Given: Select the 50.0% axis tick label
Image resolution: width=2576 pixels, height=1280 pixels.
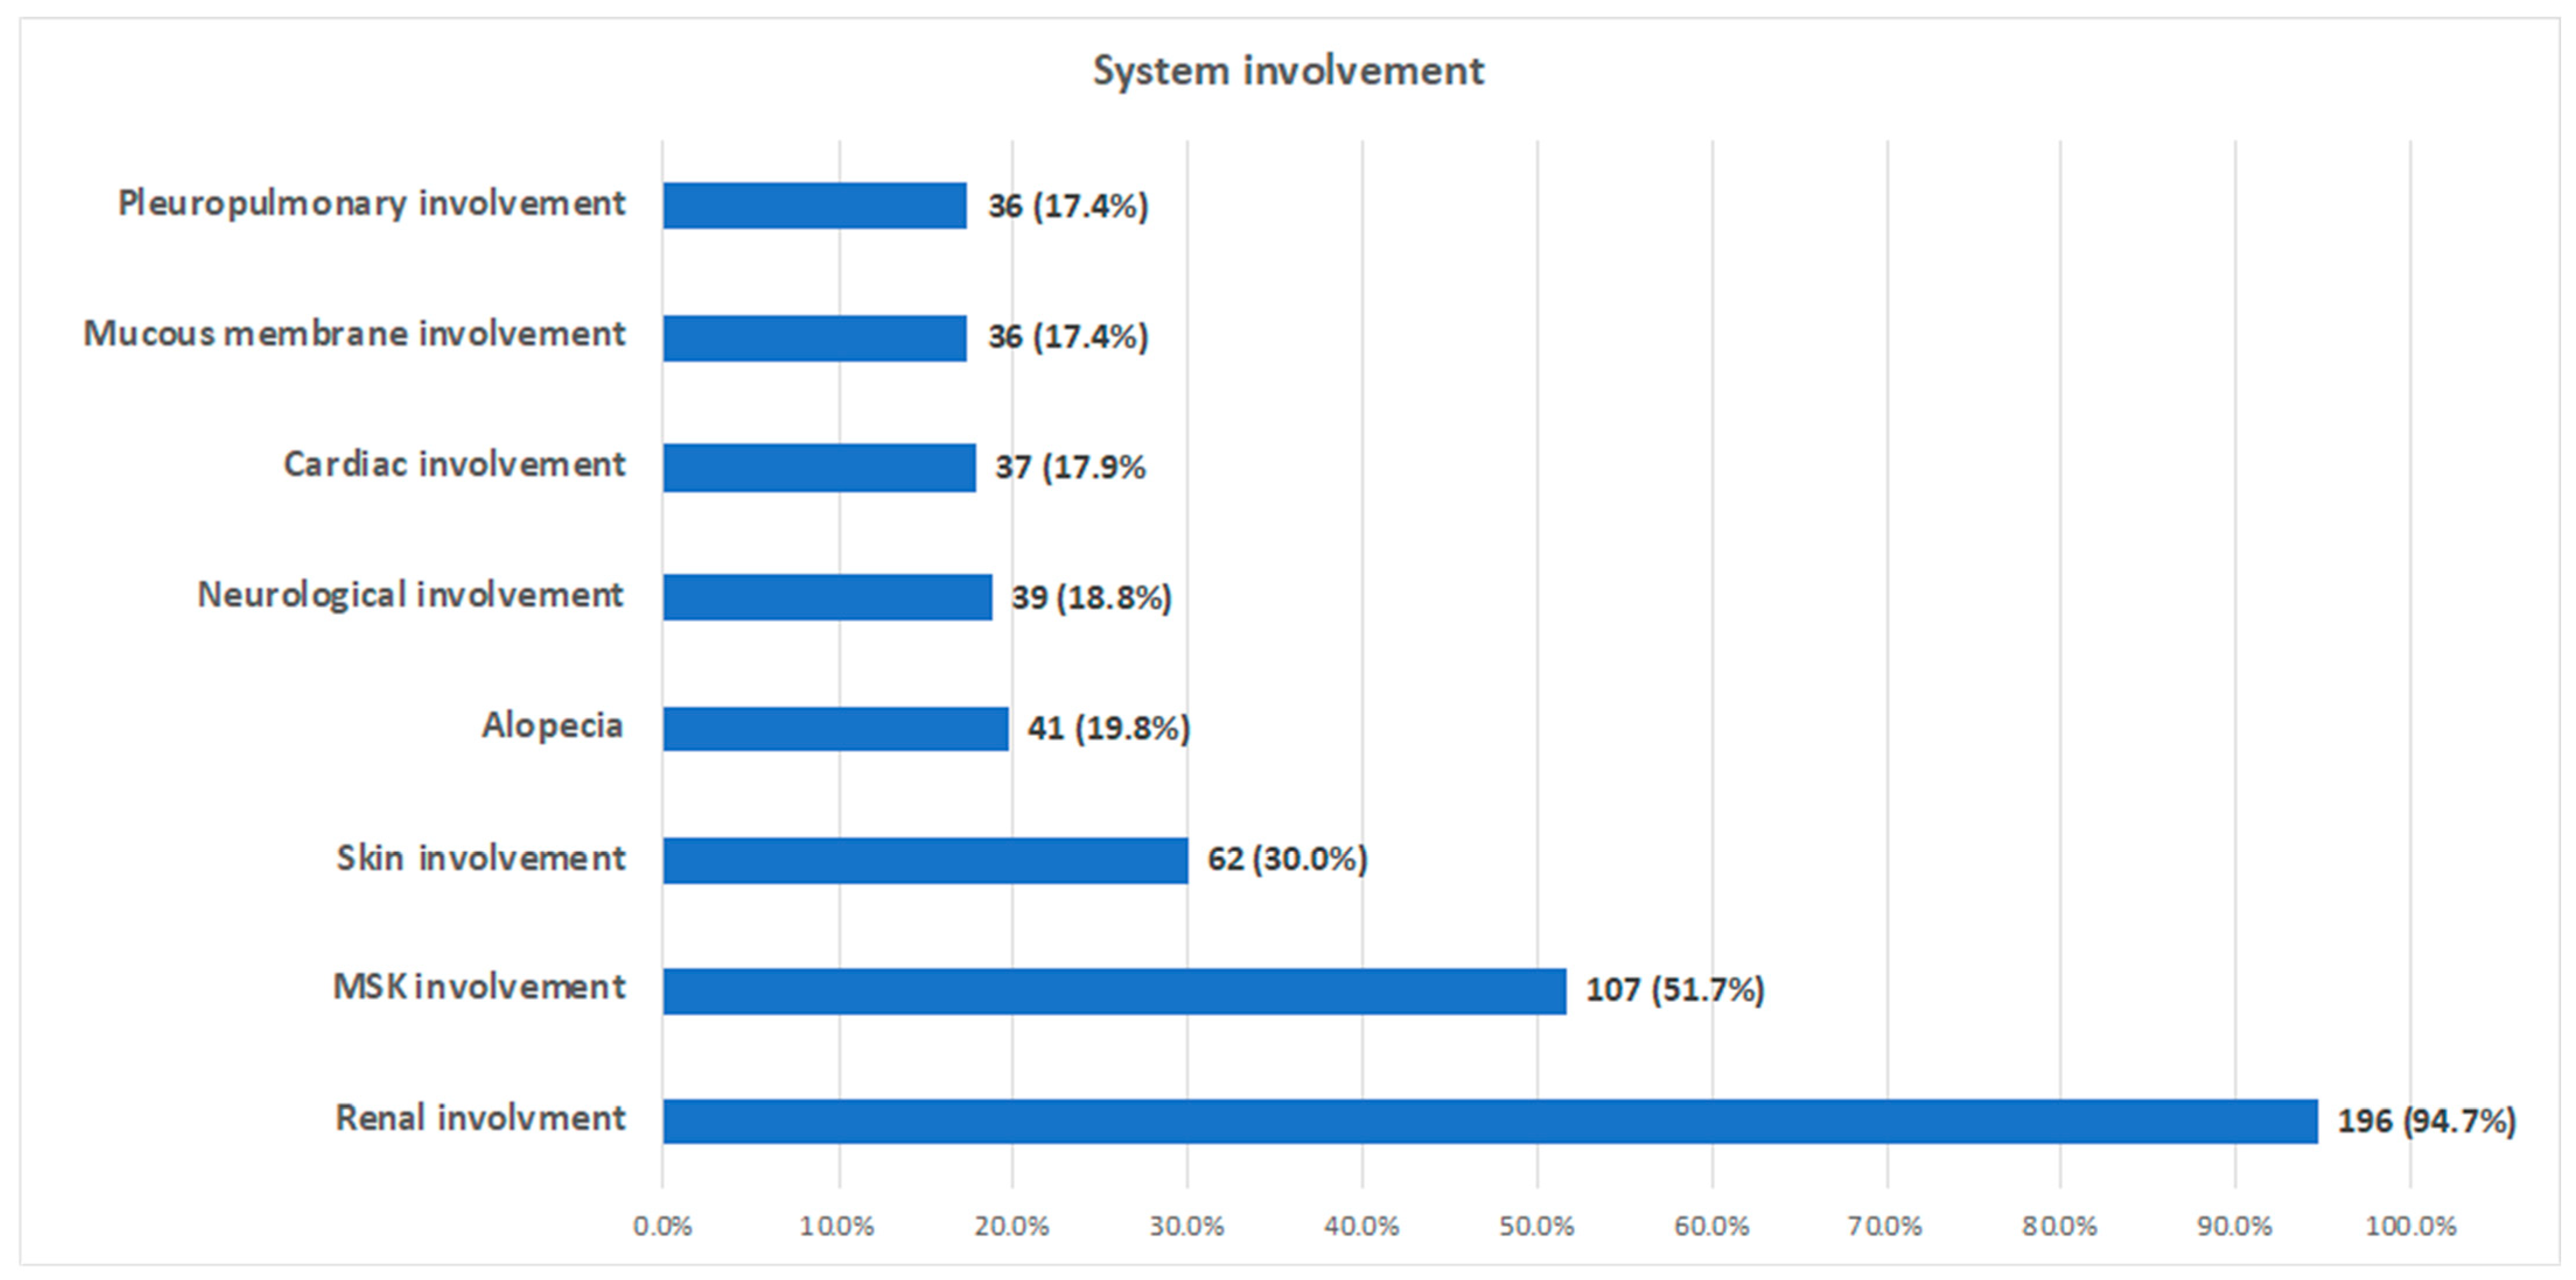Looking at the screenshot, I should click(x=1536, y=1226).
